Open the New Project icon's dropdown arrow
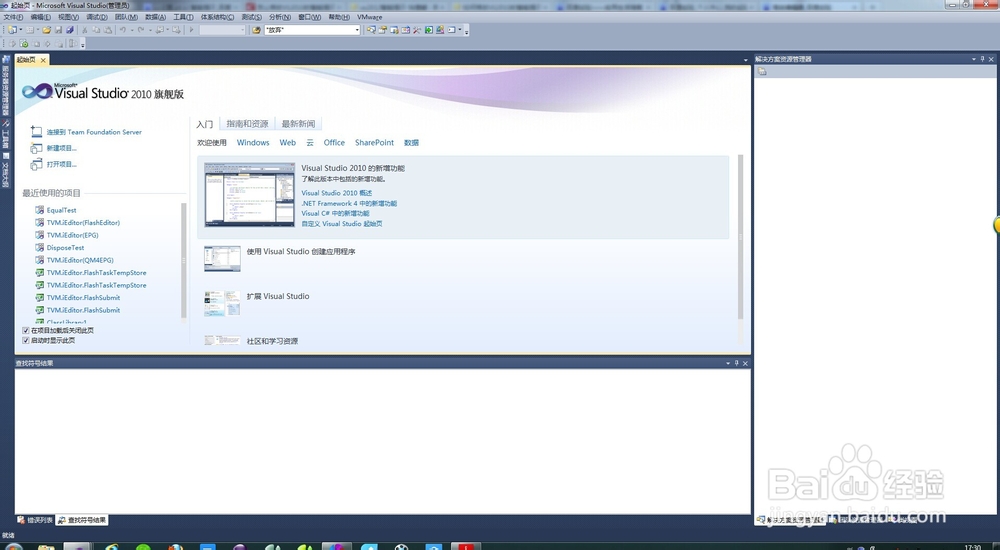This screenshot has width=1000, height=550. click(20, 30)
